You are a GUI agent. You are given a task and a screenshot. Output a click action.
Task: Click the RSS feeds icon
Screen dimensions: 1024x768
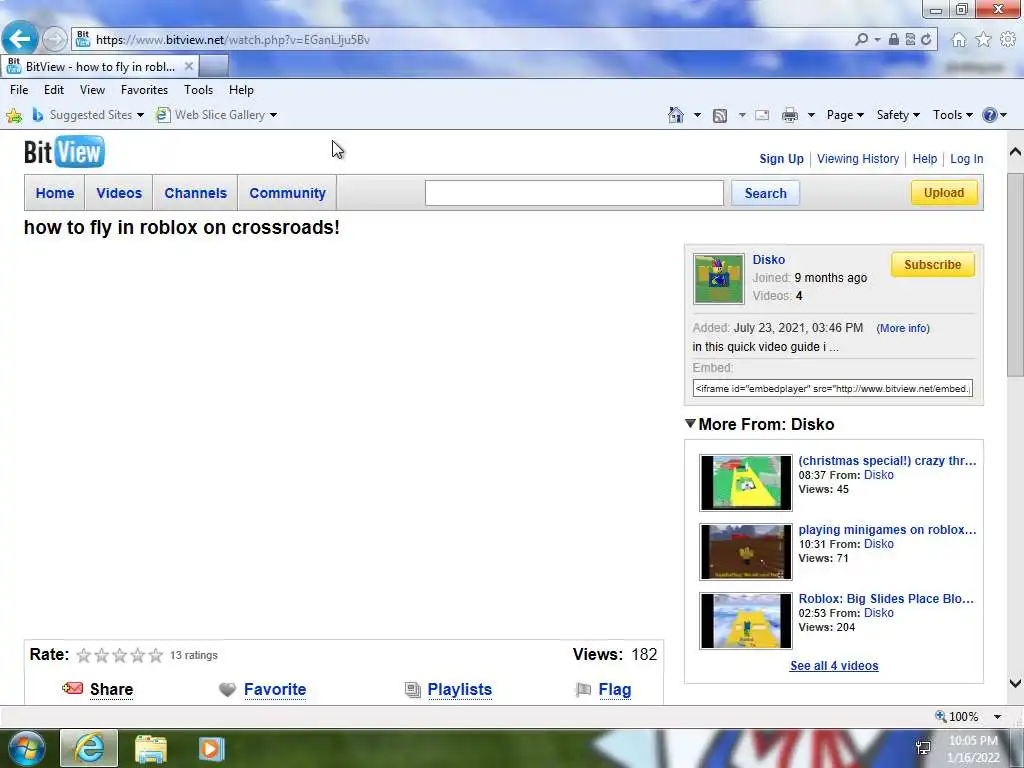point(720,116)
